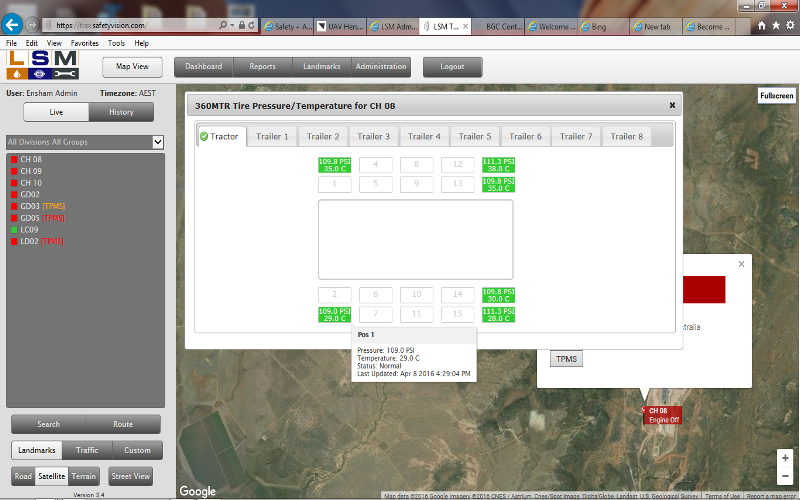Select red status vehicle CH 09 in list
The width and height of the screenshot is (800, 500).
(x=31, y=171)
